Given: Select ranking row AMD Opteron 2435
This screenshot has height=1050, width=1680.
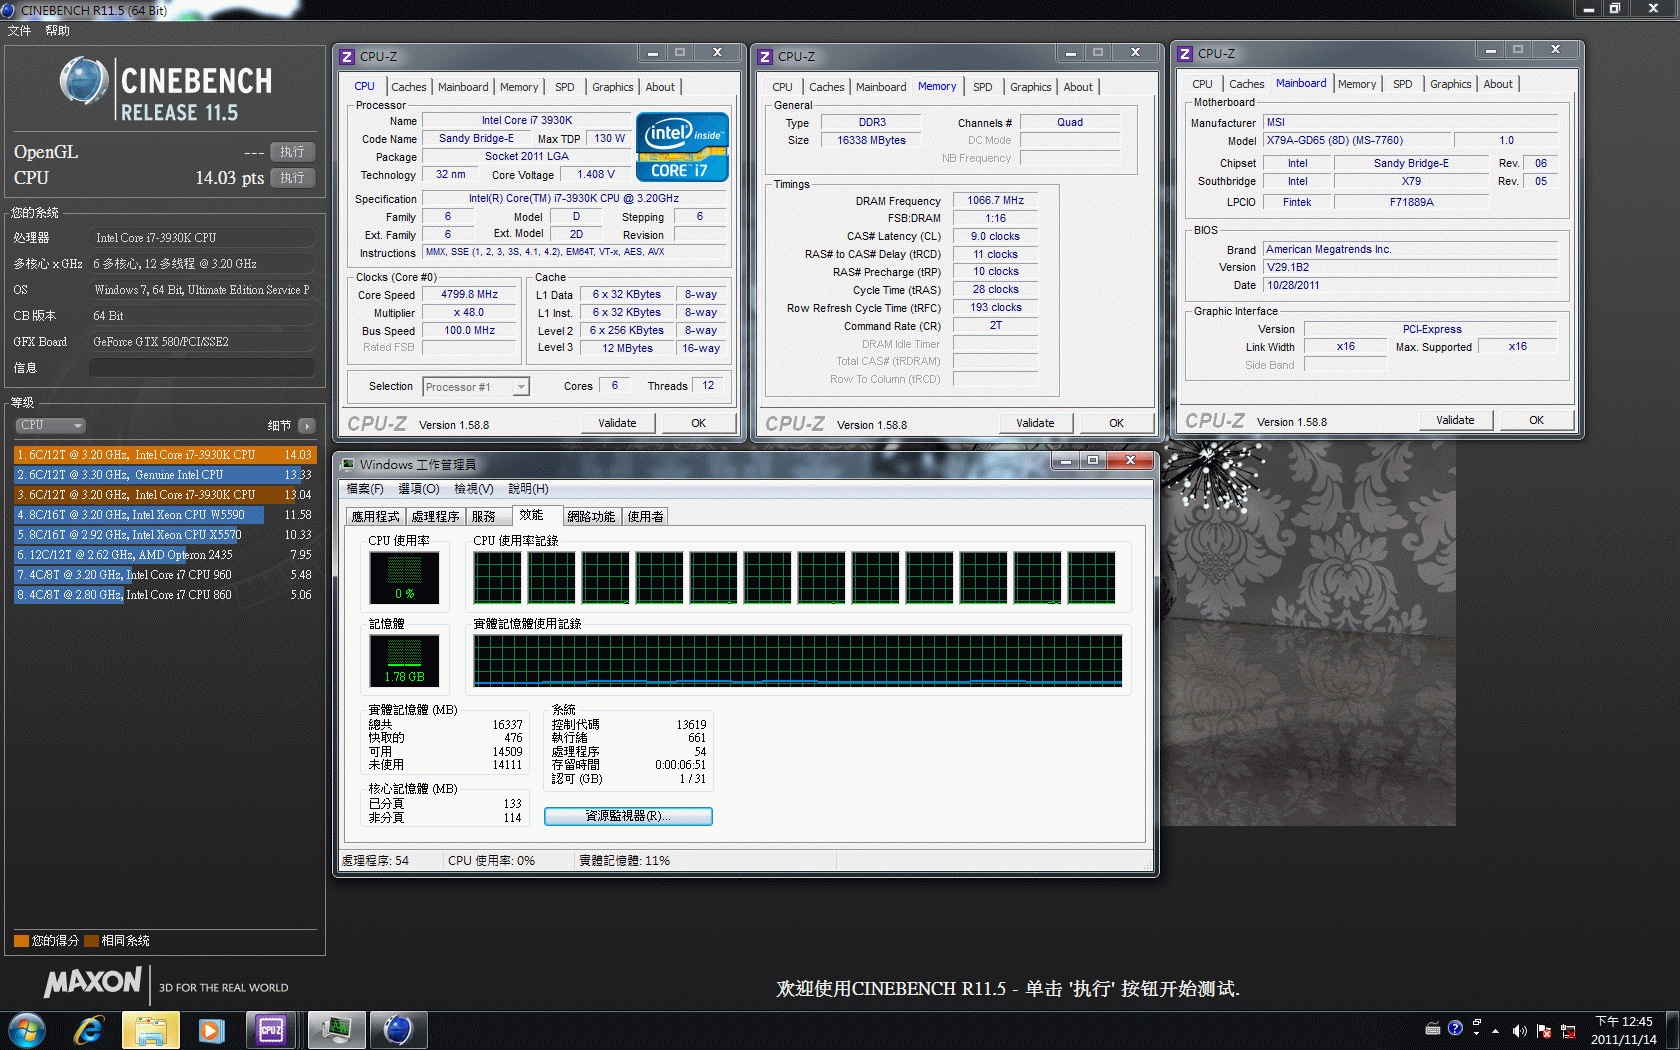Looking at the screenshot, I should tap(164, 555).
